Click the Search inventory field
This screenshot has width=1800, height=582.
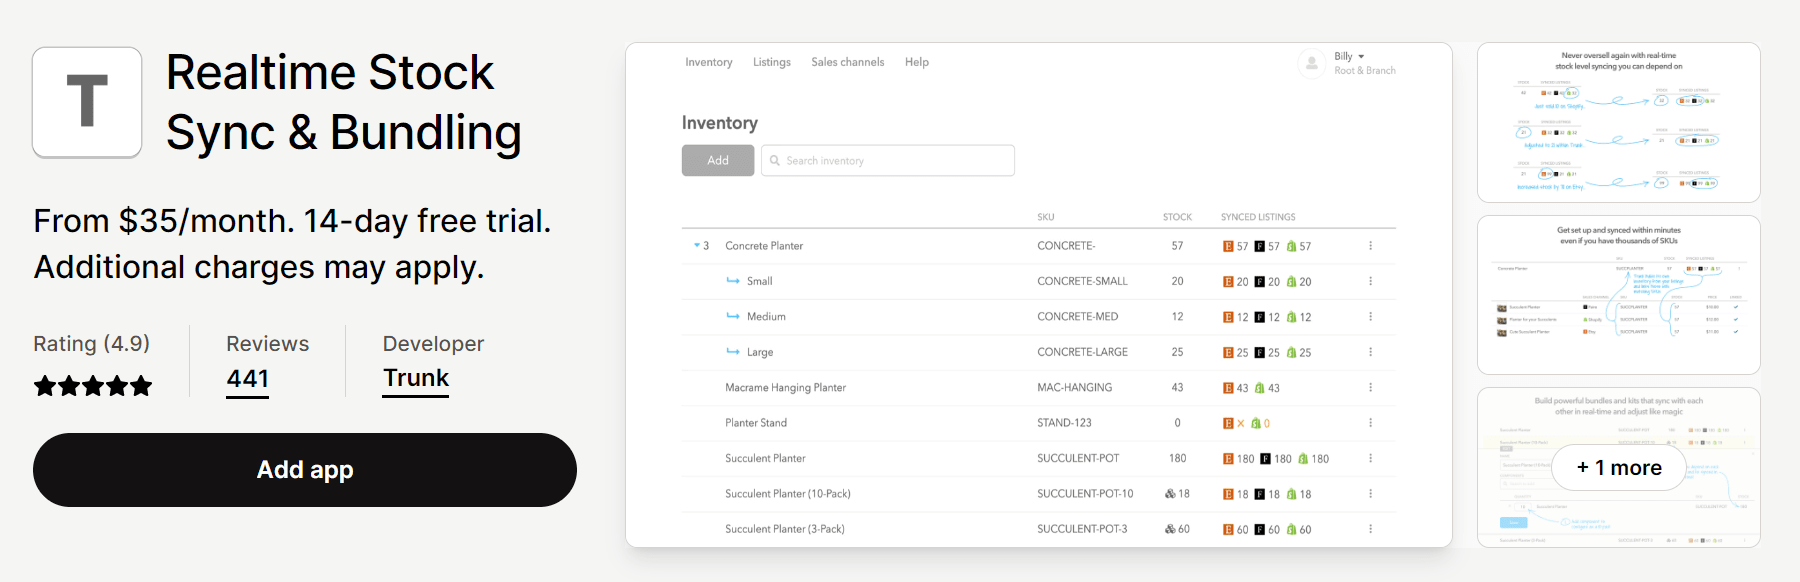[888, 160]
